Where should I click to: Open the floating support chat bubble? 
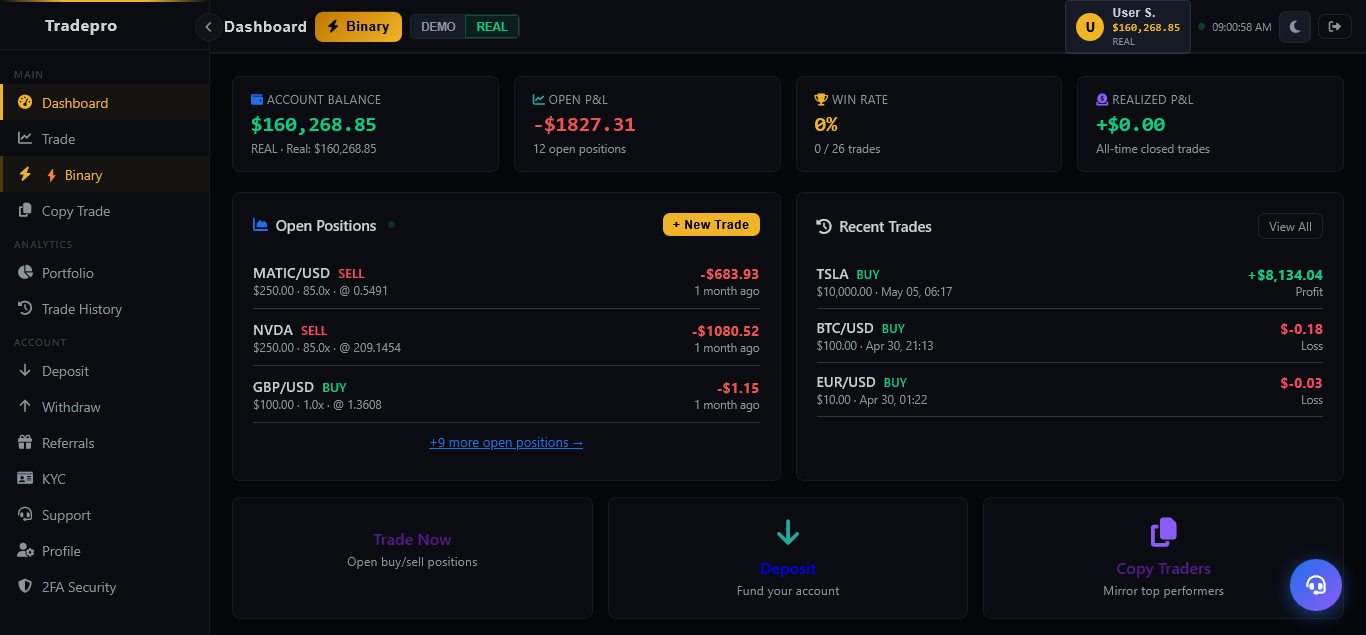click(1316, 585)
